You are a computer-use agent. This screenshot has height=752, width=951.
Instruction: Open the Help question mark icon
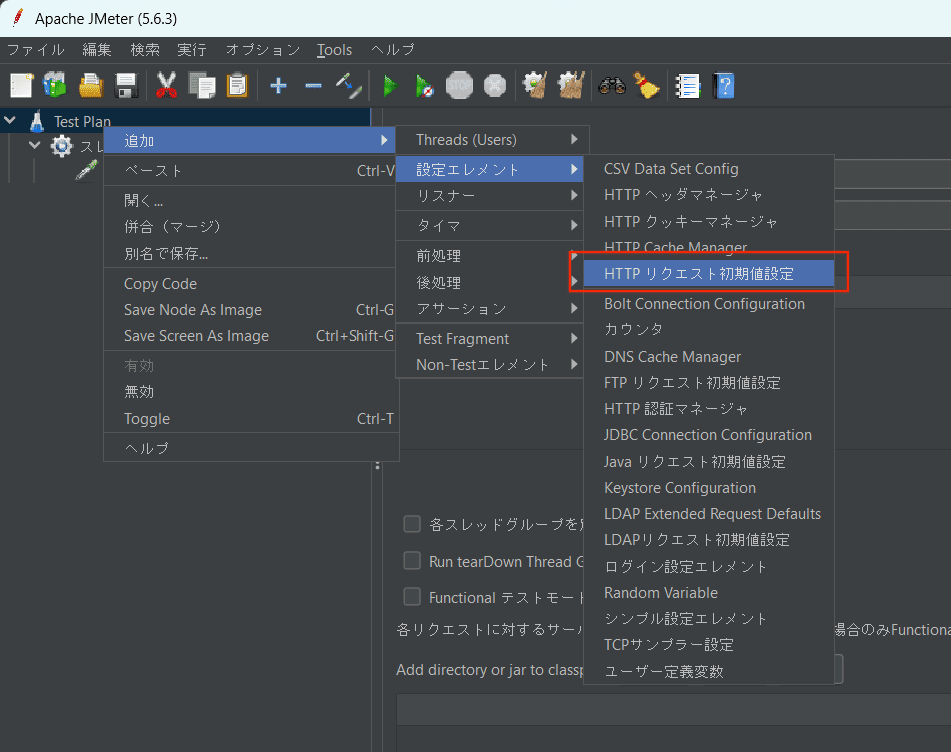click(x=724, y=86)
